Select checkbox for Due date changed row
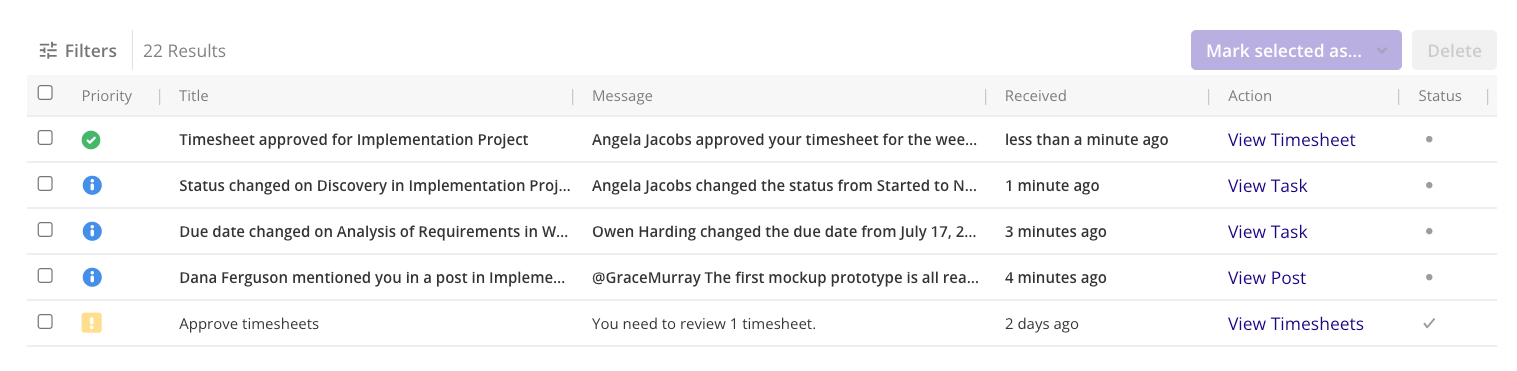 point(45,230)
